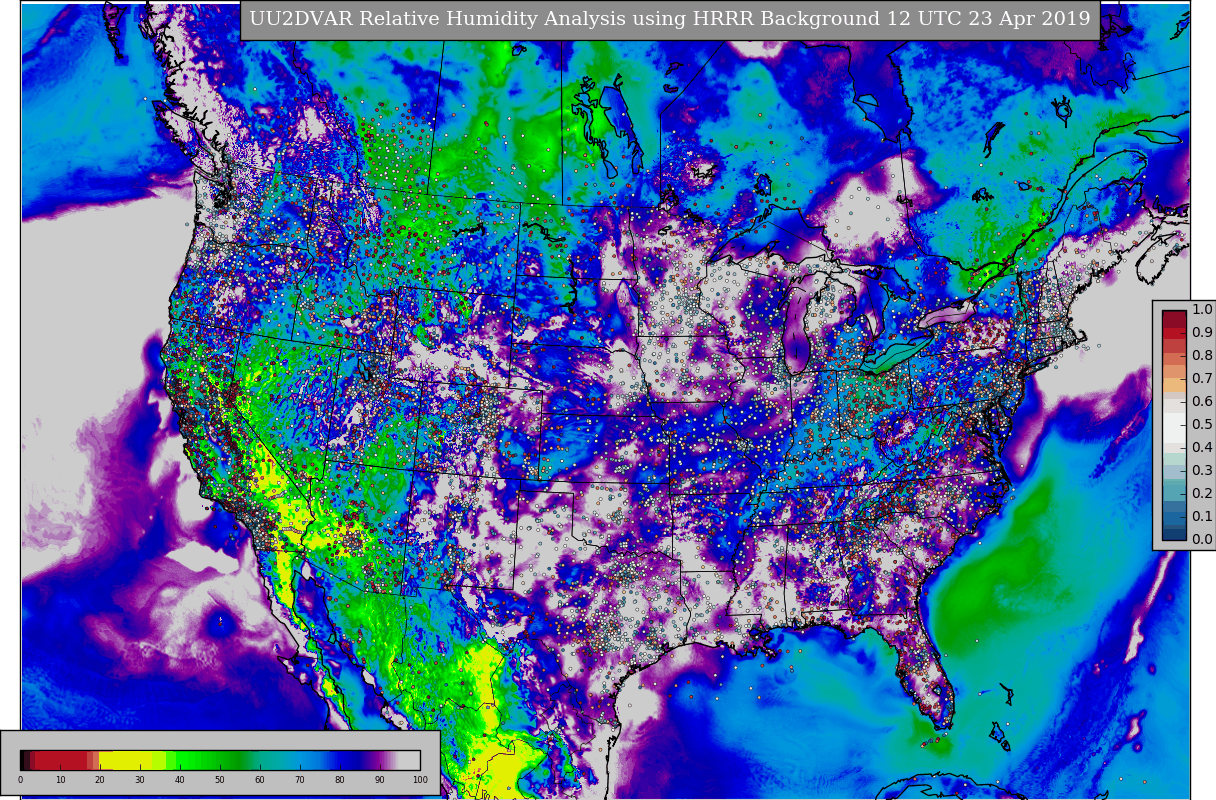Screen dimensions: 1216x800
Task: Select the dark red top swatch of vertical colorbar
Action: pyautogui.click(x=1174, y=319)
